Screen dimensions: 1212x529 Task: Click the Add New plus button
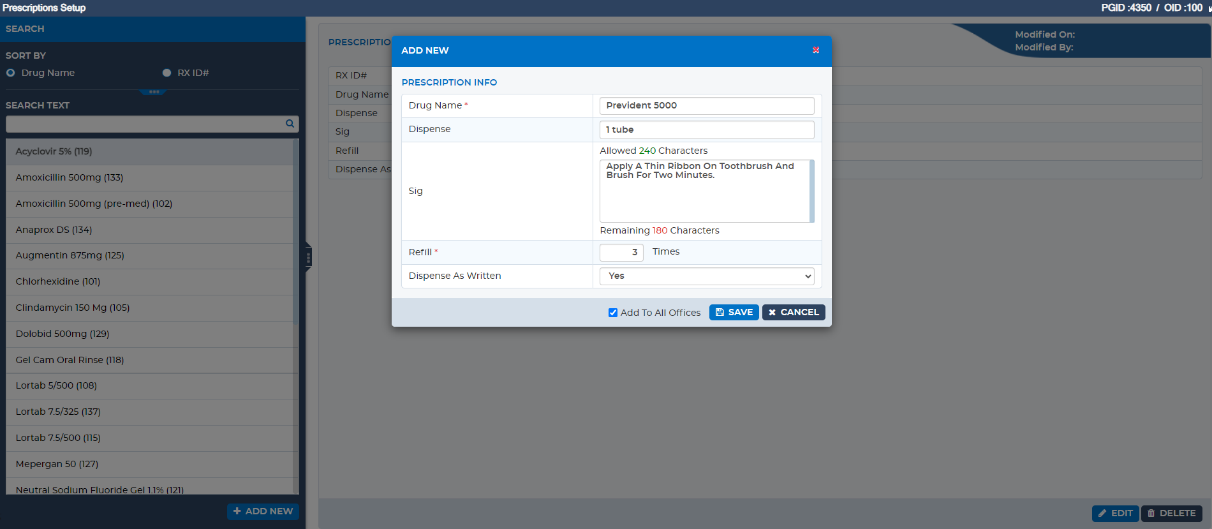(x=263, y=511)
